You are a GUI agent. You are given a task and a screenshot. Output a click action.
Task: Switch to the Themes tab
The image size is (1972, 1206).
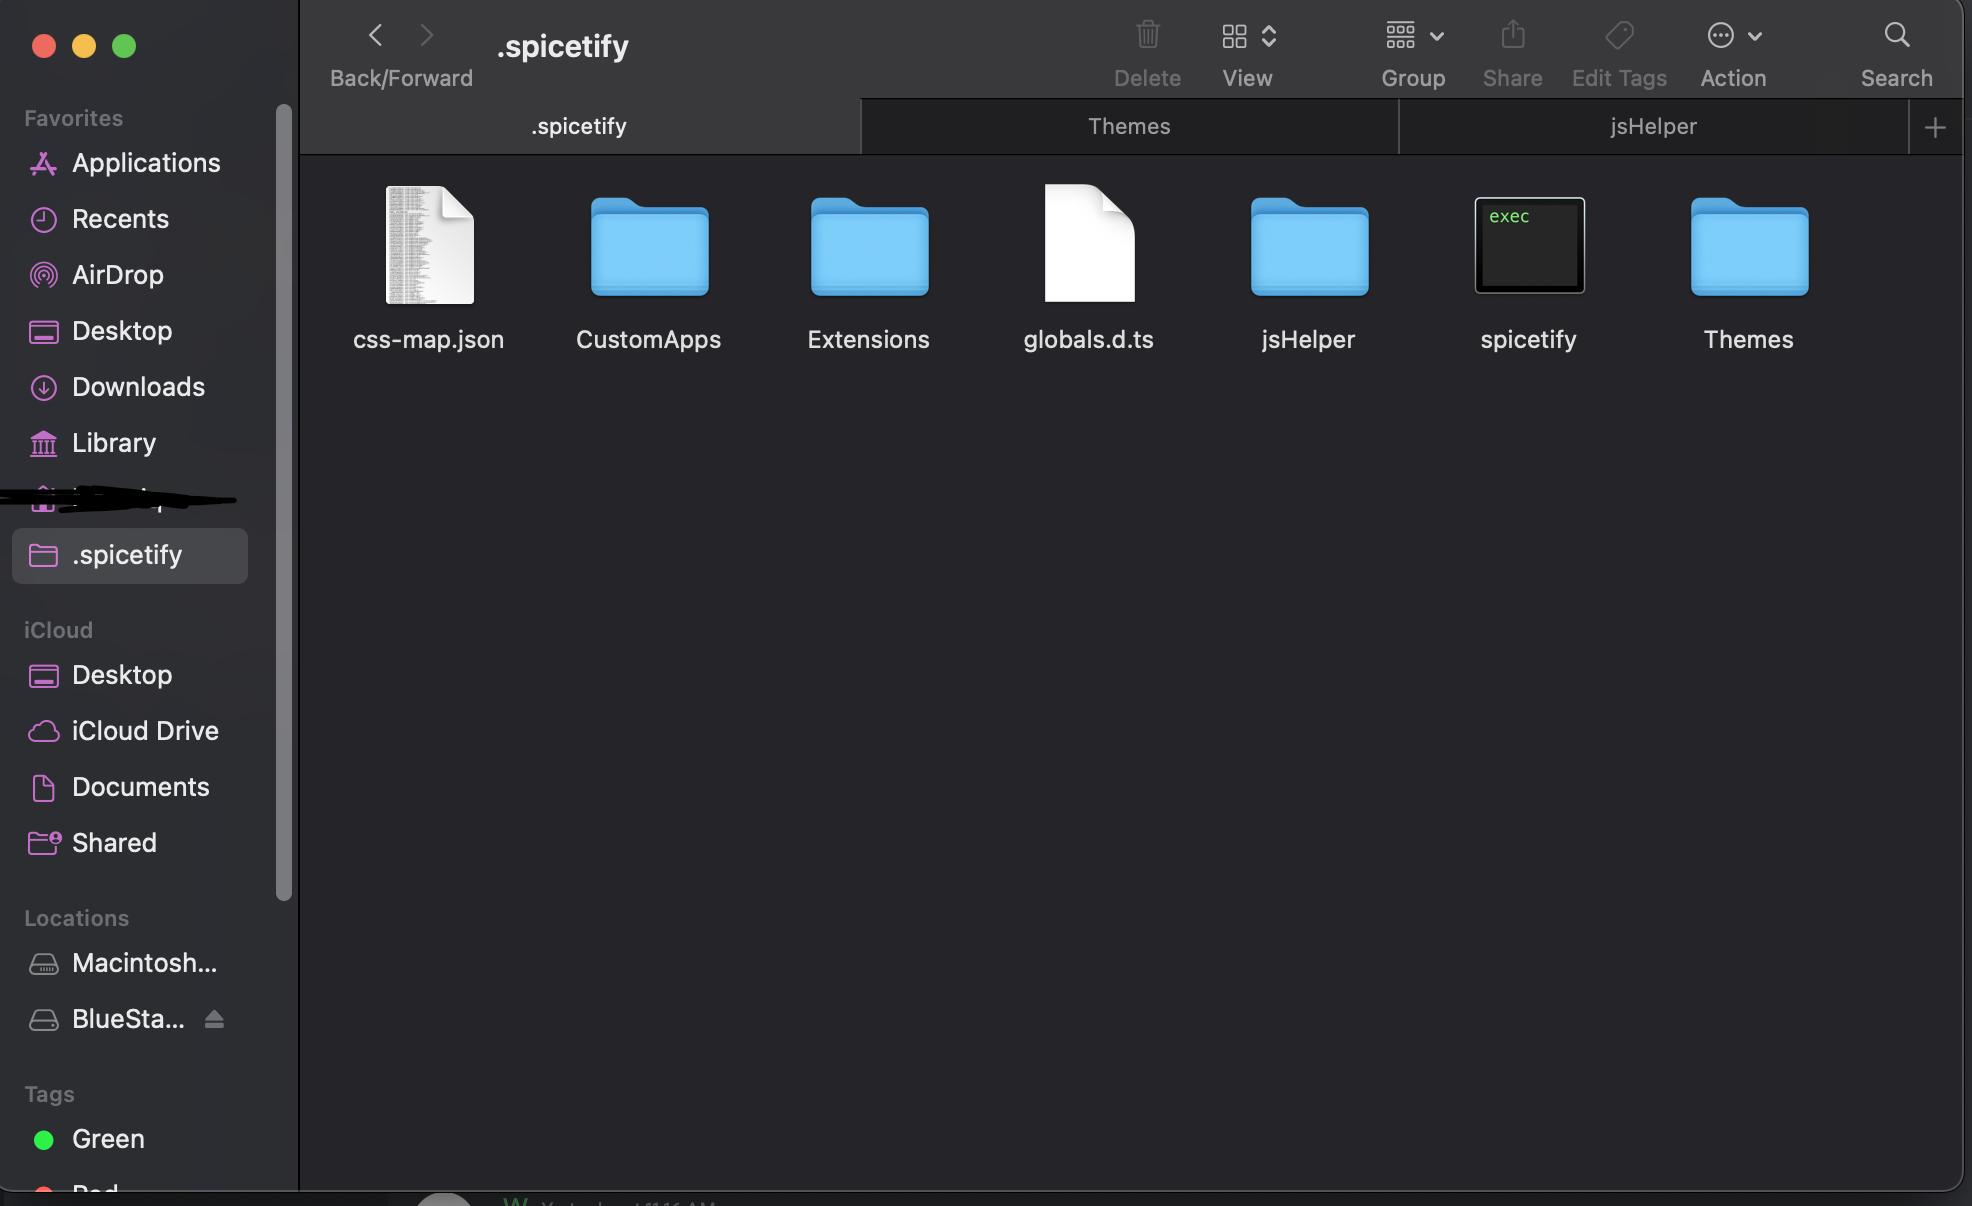pyautogui.click(x=1129, y=126)
